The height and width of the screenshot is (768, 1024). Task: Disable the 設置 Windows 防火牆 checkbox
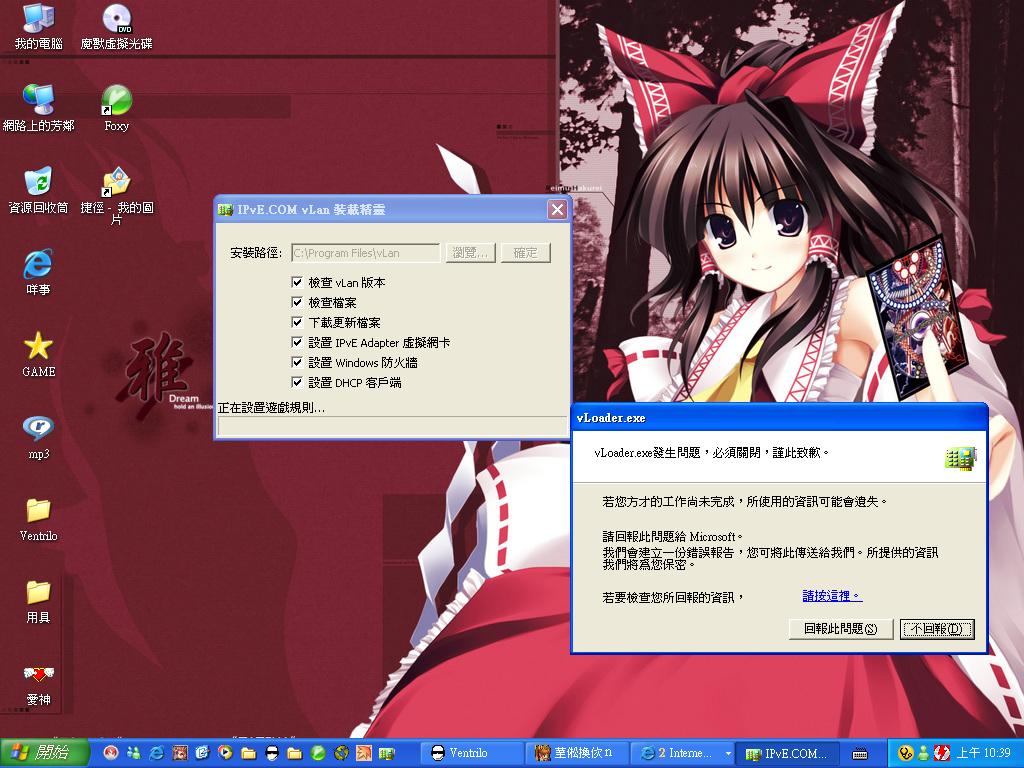point(297,363)
